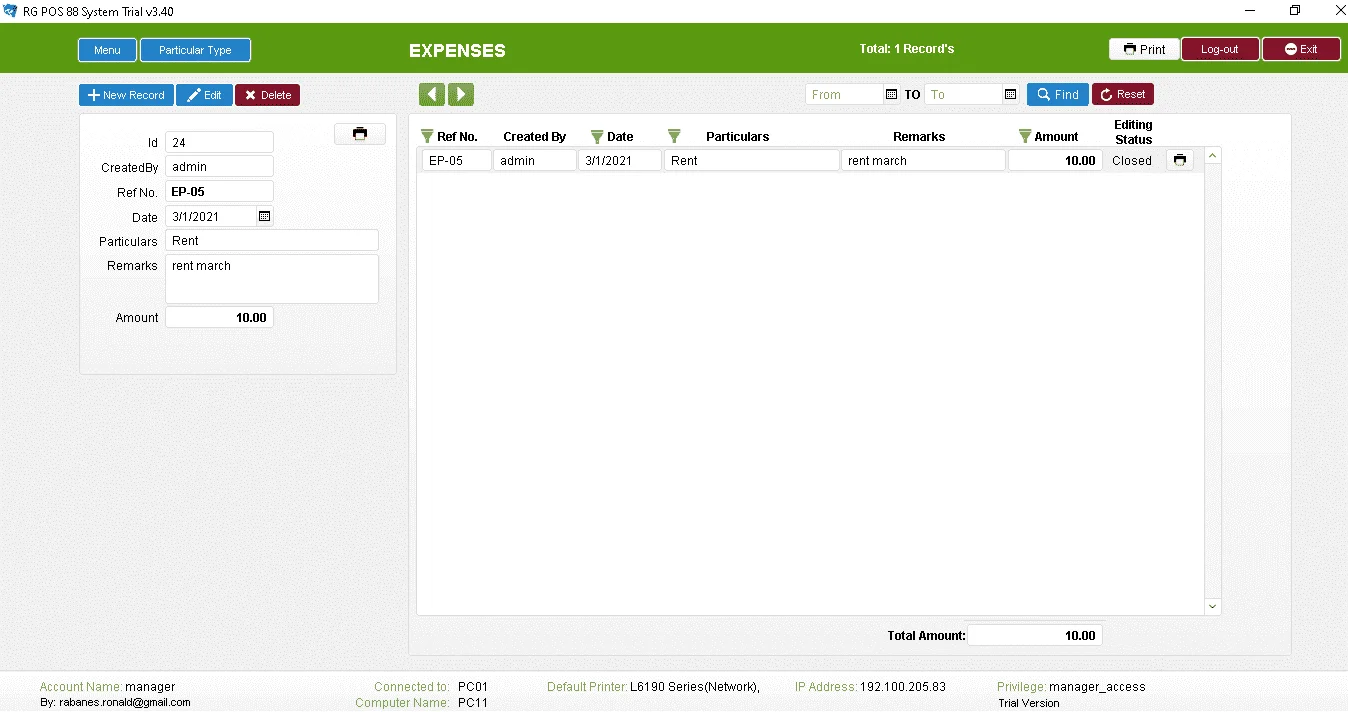Click the Editing Status column header

tap(1134, 132)
